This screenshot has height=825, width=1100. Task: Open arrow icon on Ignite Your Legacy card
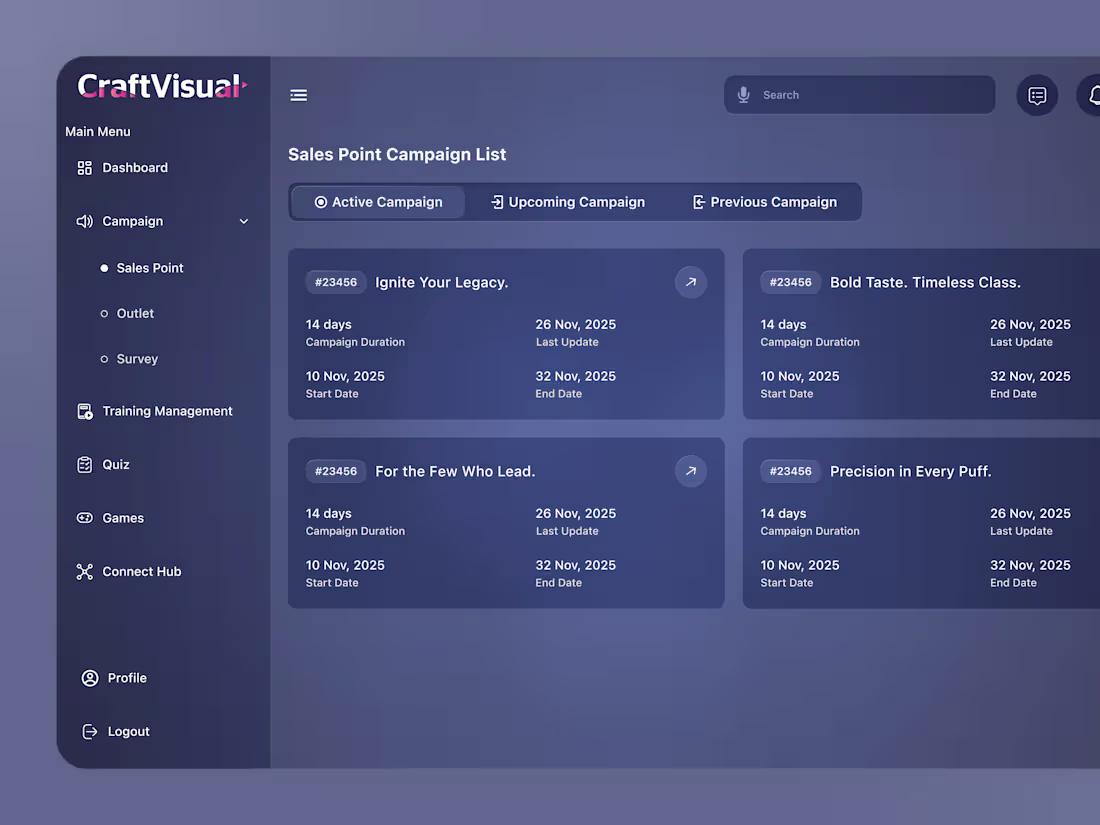coord(690,282)
